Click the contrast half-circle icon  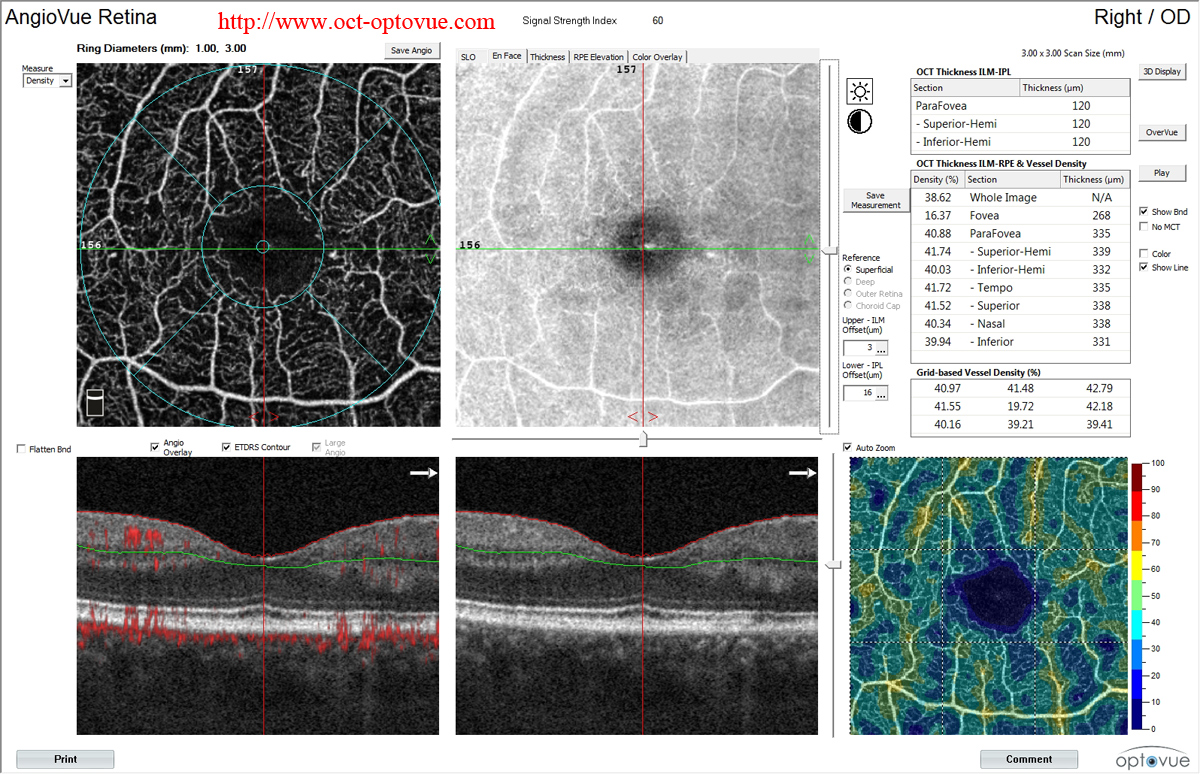pos(859,122)
